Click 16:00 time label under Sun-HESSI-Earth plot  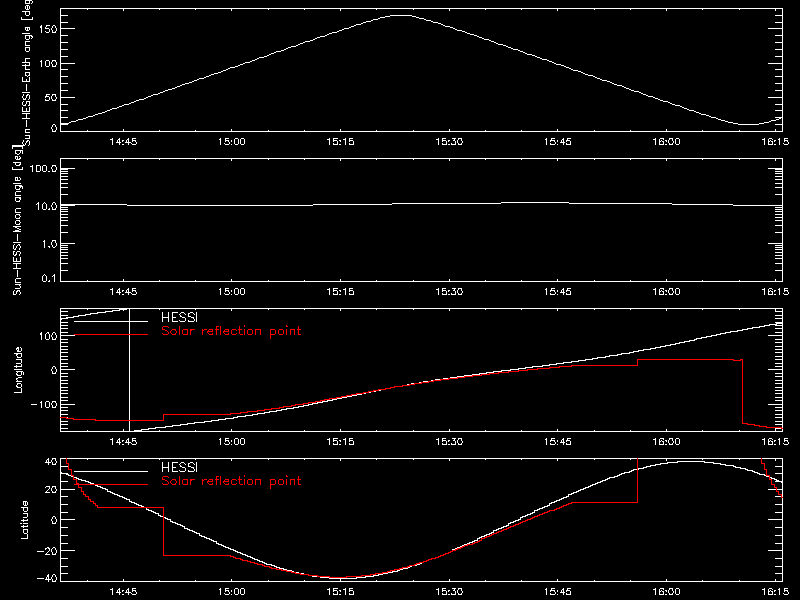pos(666,142)
